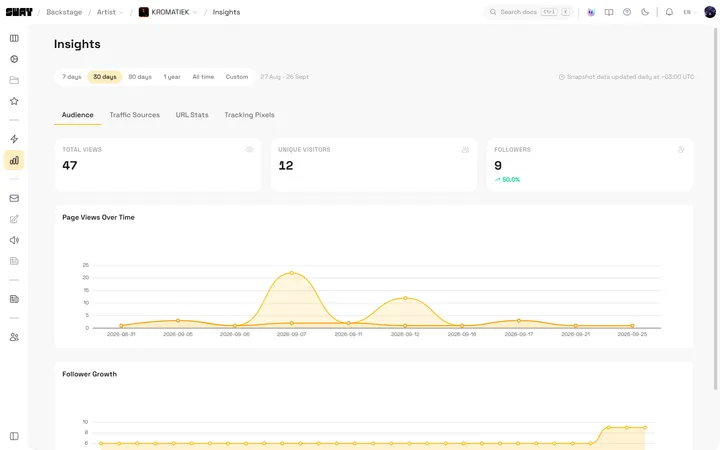Select the All time range
The width and height of the screenshot is (720, 450).
203,77
